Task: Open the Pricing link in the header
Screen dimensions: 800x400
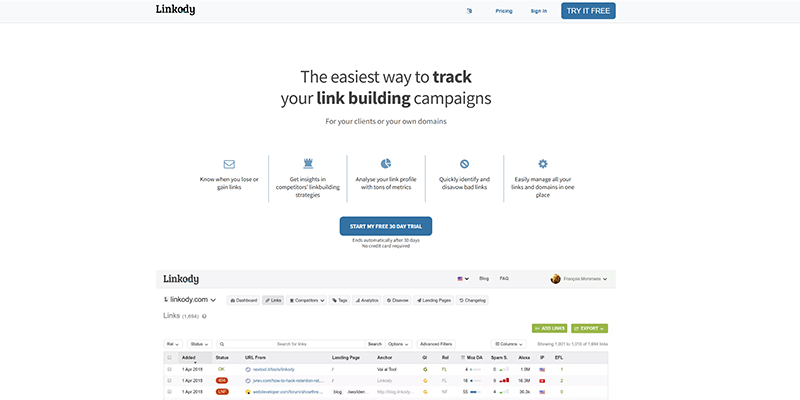Action: (504, 11)
